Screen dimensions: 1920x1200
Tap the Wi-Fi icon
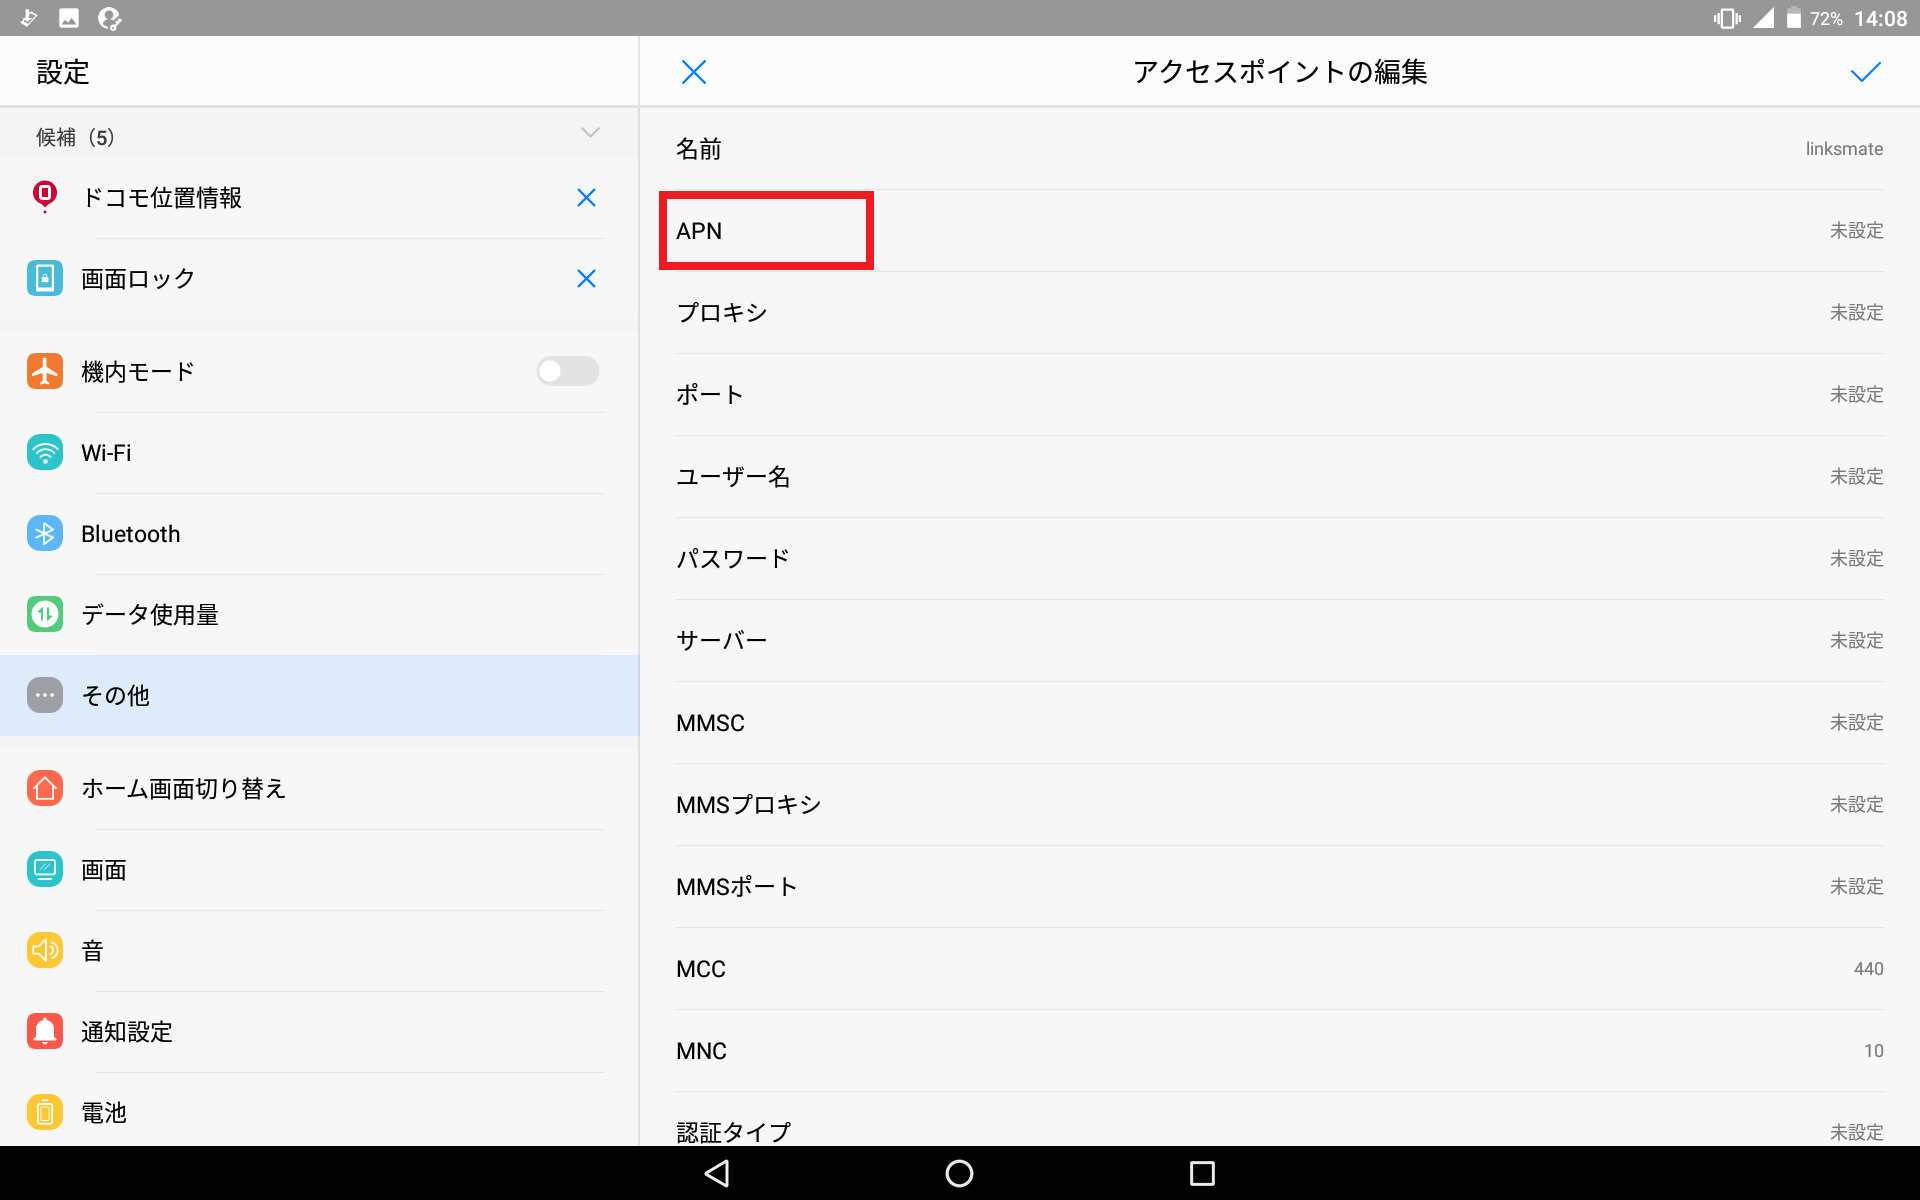point(45,452)
